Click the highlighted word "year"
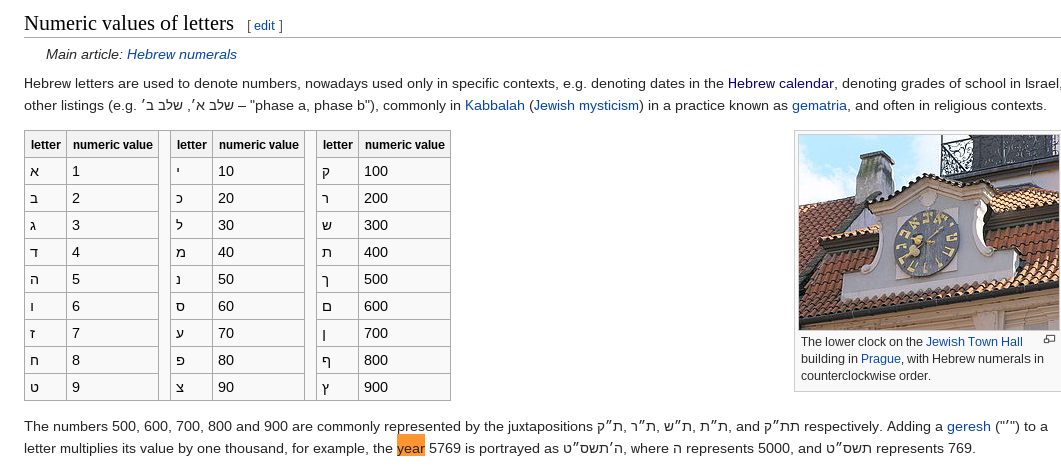The width and height of the screenshot is (1061, 470). [x=411, y=449]
